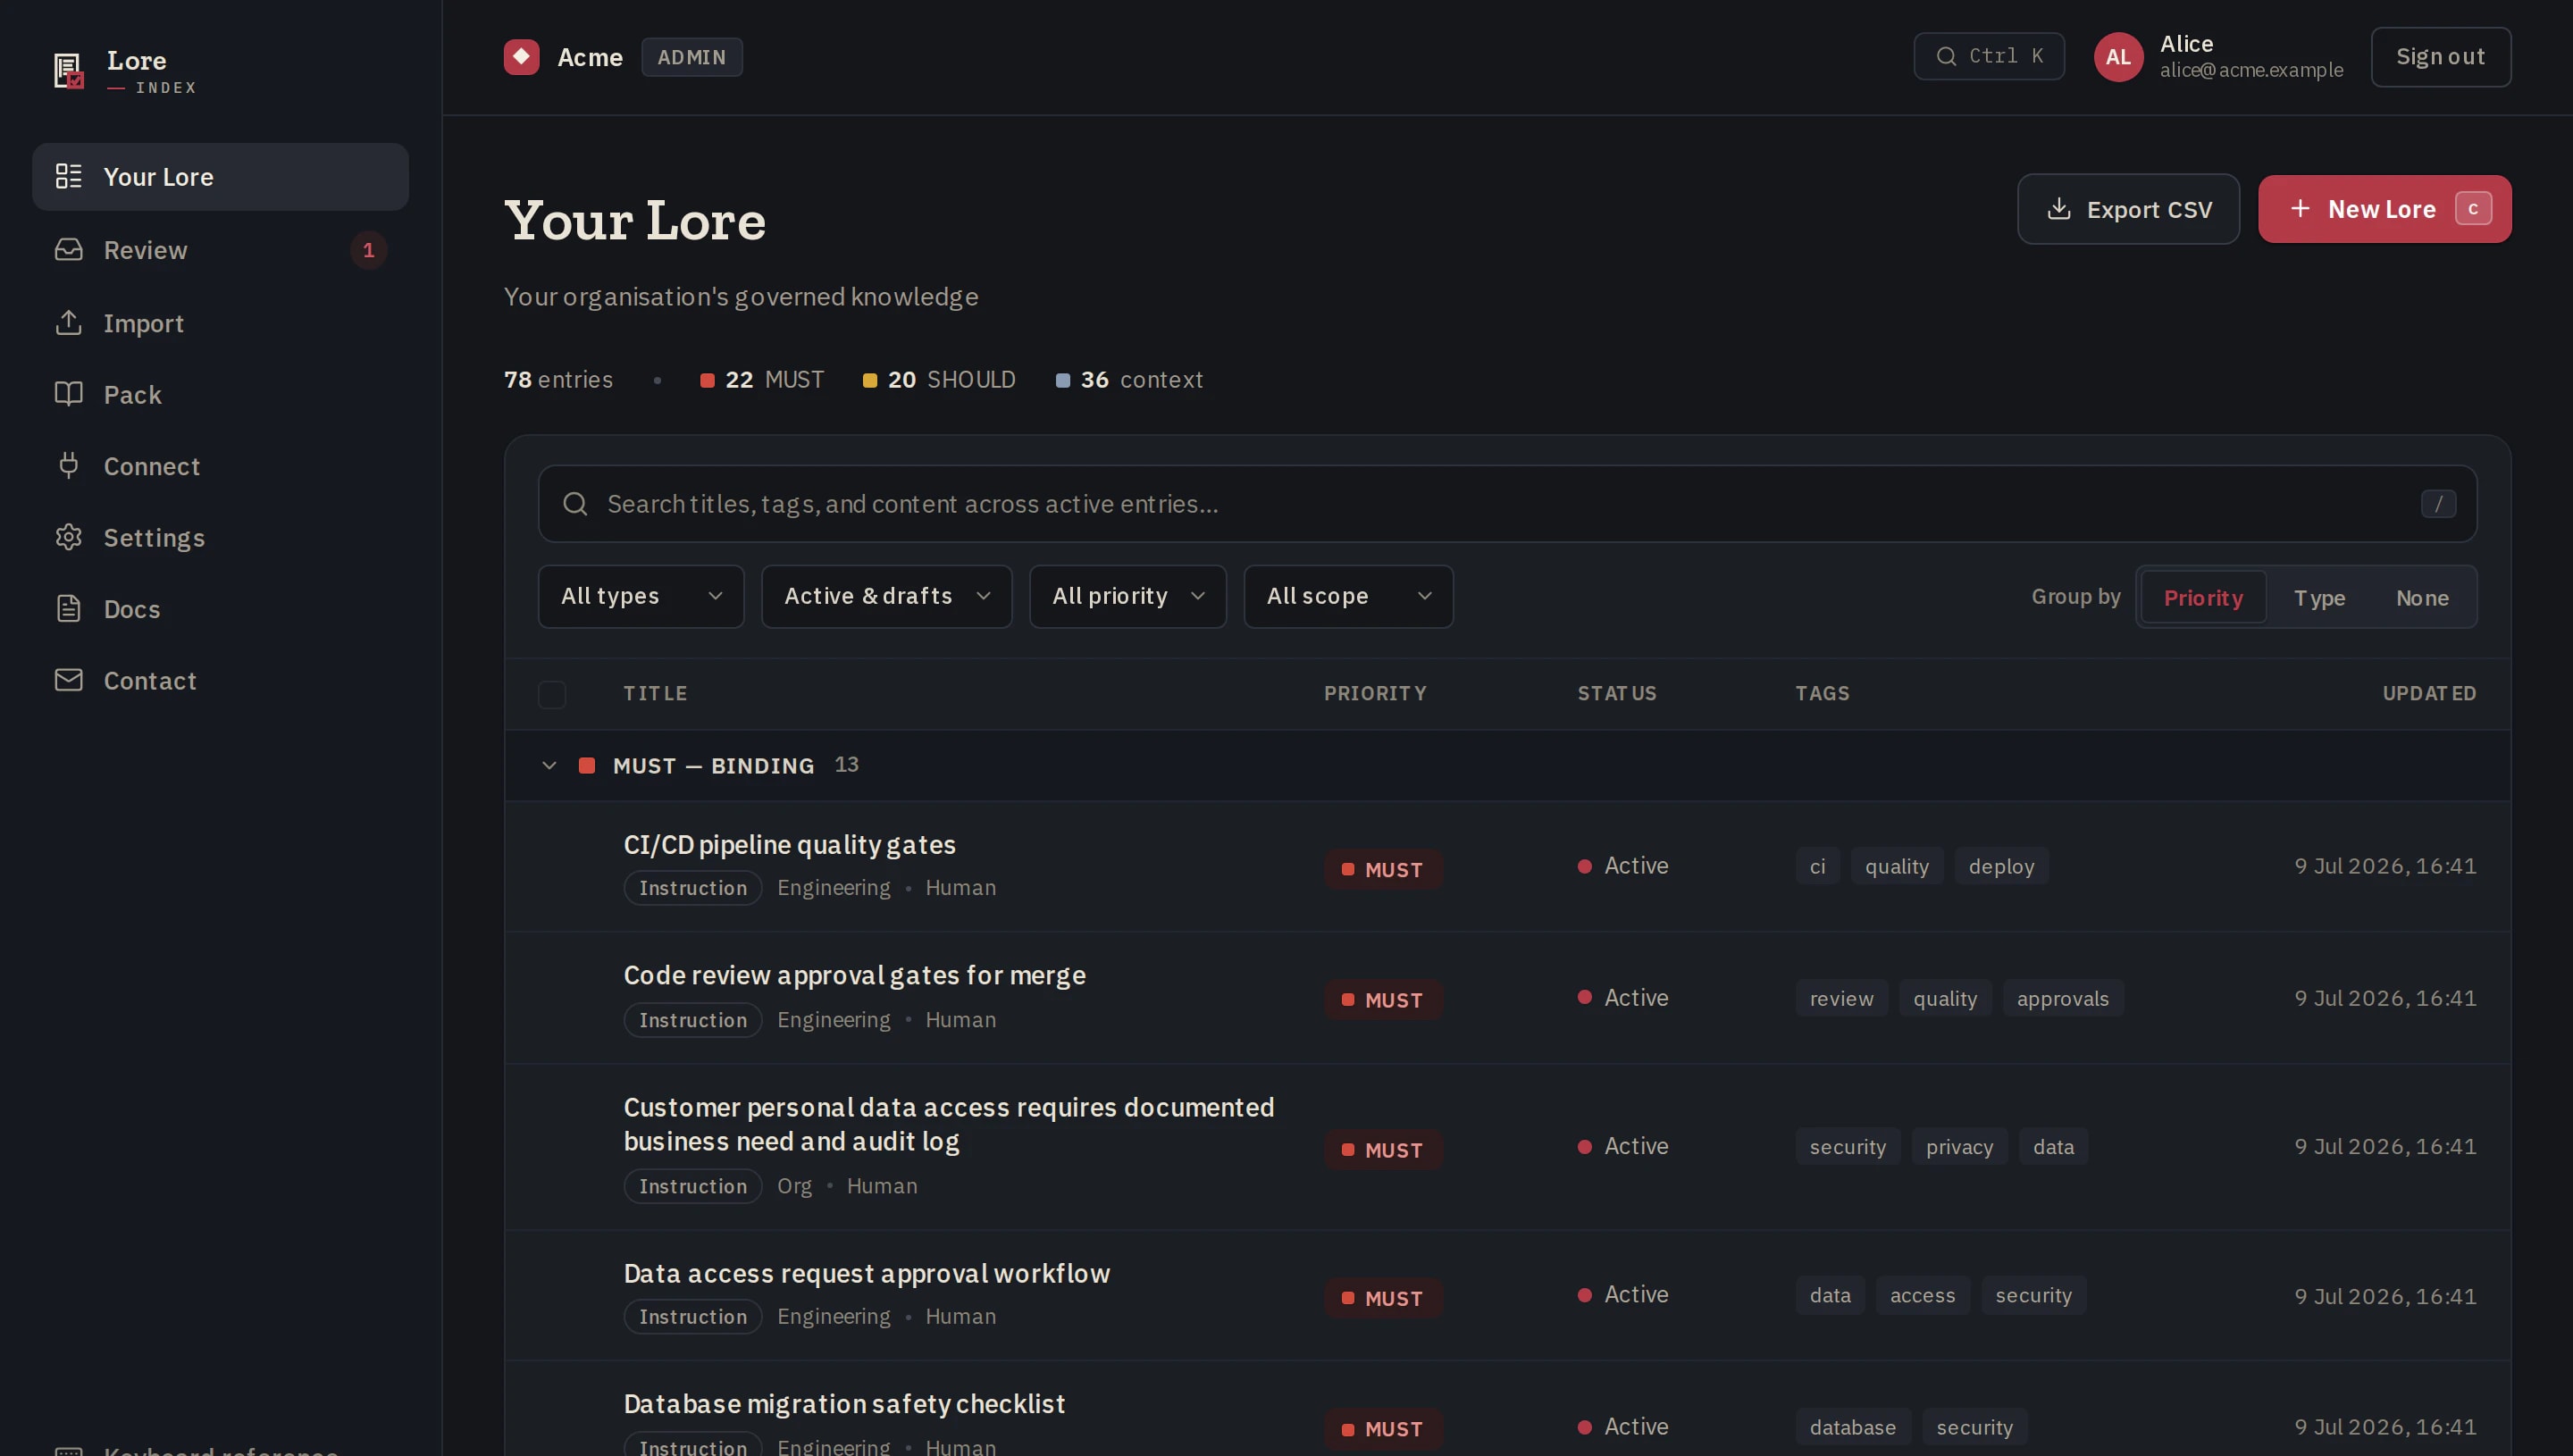The width and height of the screenshot is (2573, 1456).
Task: Click the Review inbox icon
Action: tap(68, 249)
